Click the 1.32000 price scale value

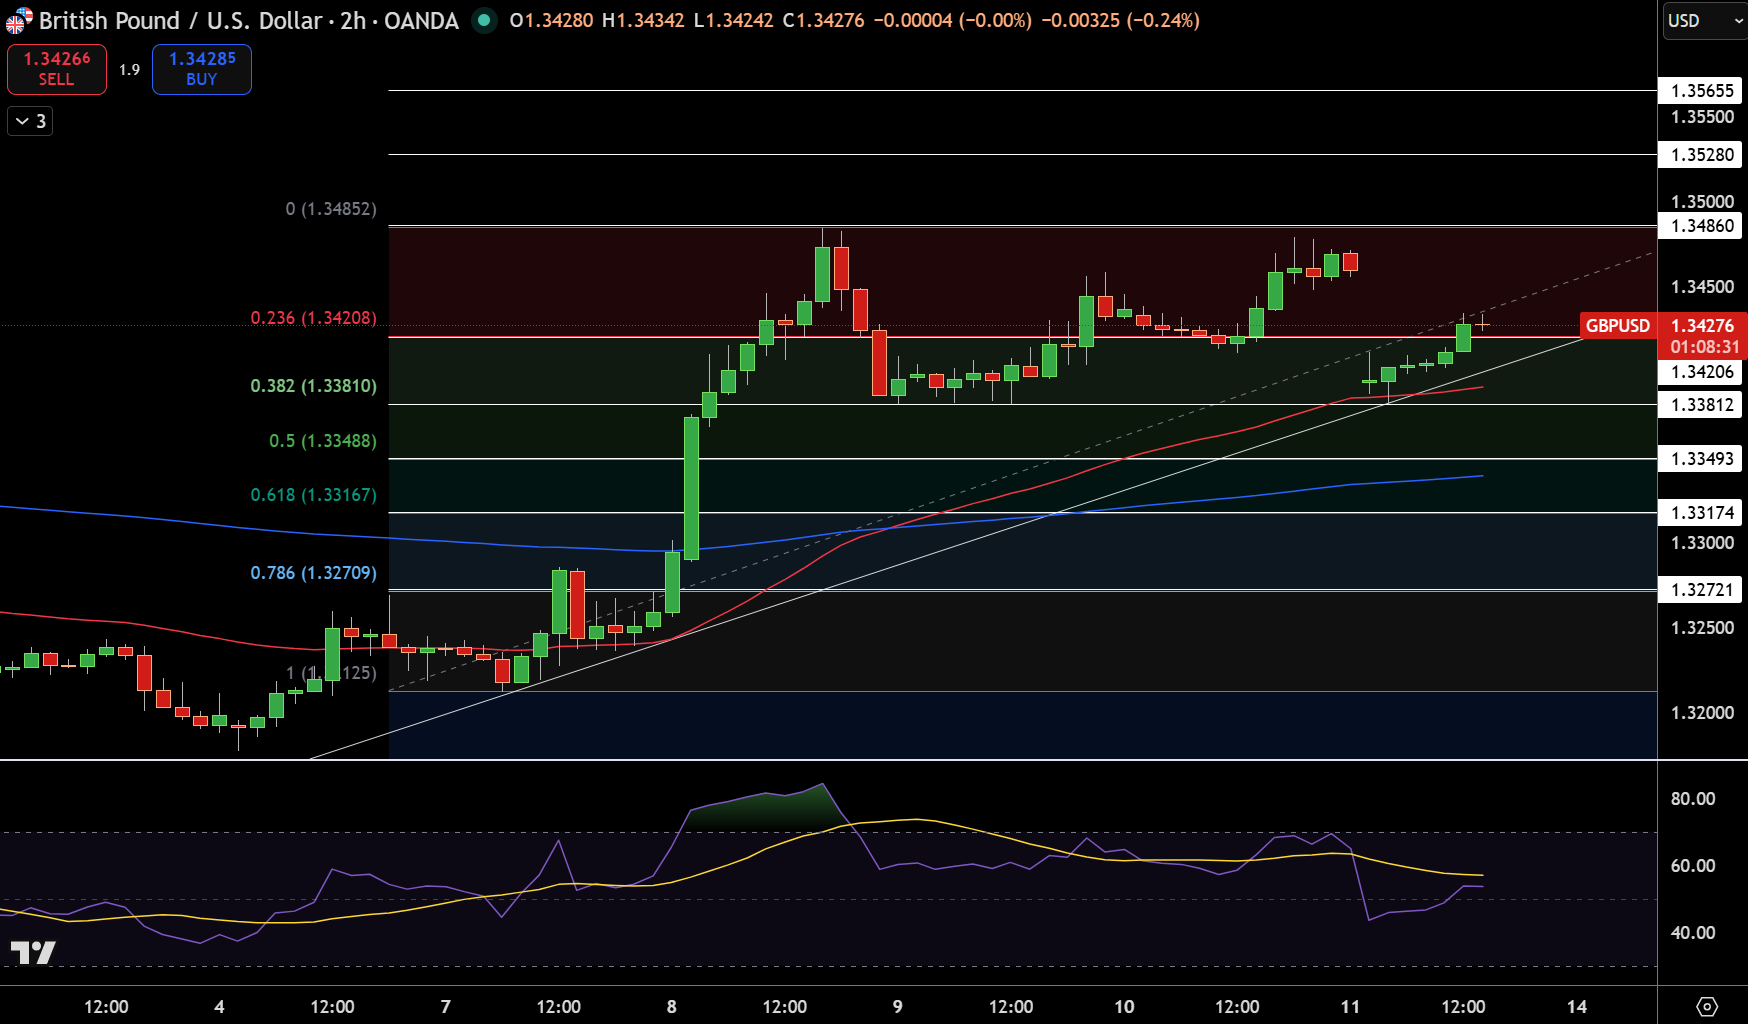coord(1702,713)
